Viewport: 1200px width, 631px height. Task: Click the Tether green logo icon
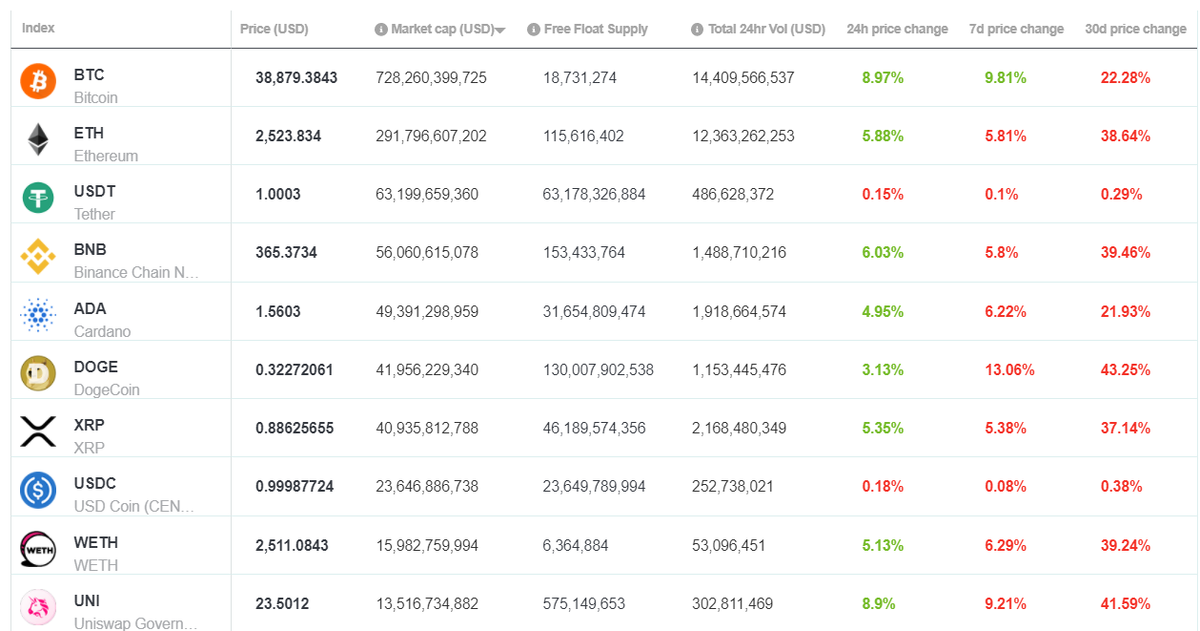pyautogui.click(x=38, y=198)
